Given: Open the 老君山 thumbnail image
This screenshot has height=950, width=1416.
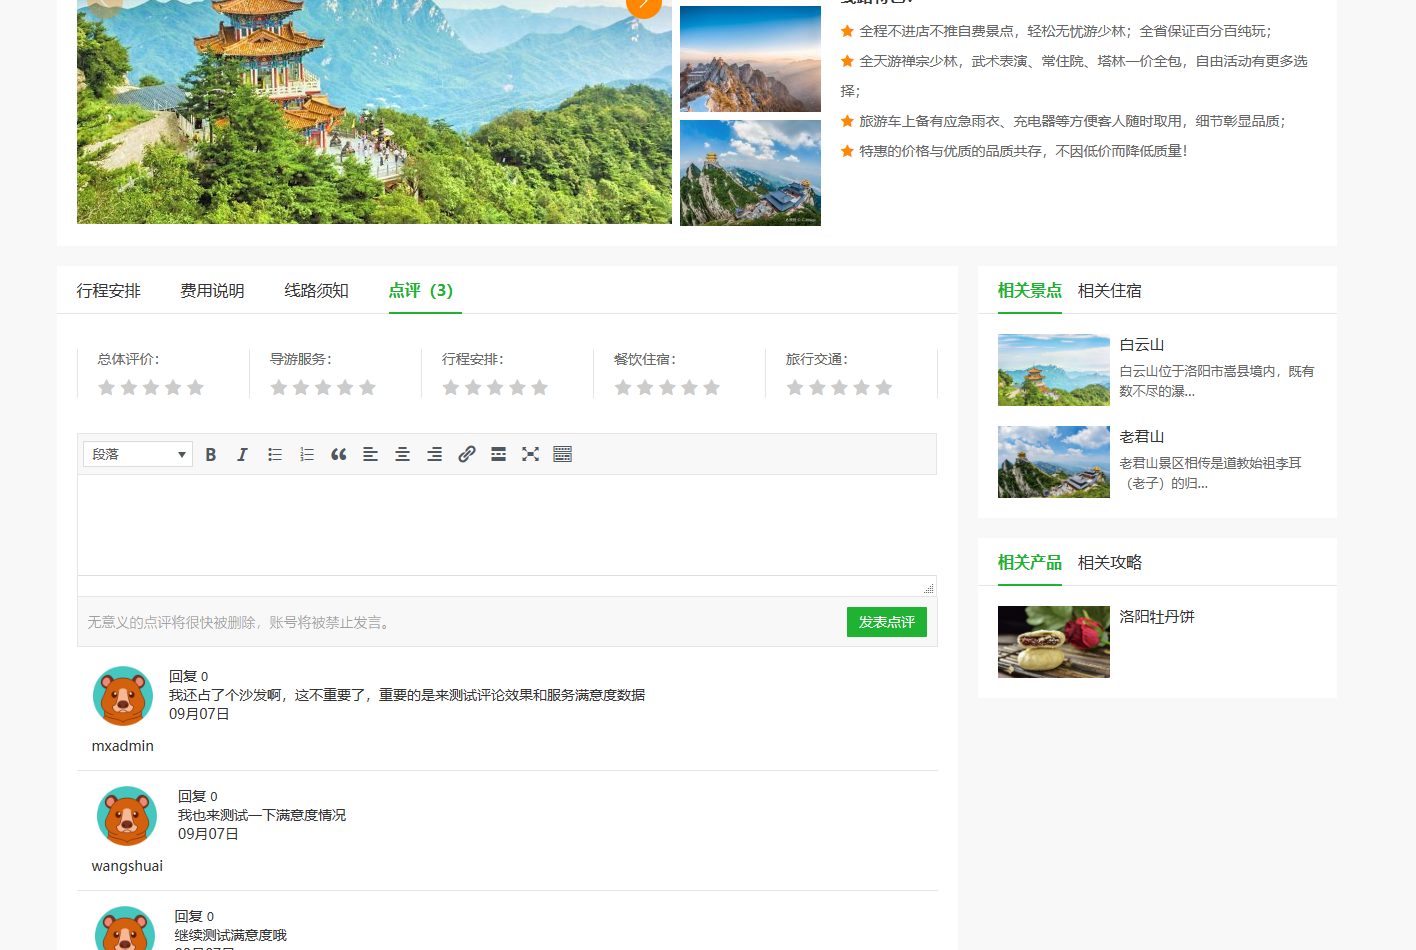Looking at the screenshot, I should (1054, 462).
